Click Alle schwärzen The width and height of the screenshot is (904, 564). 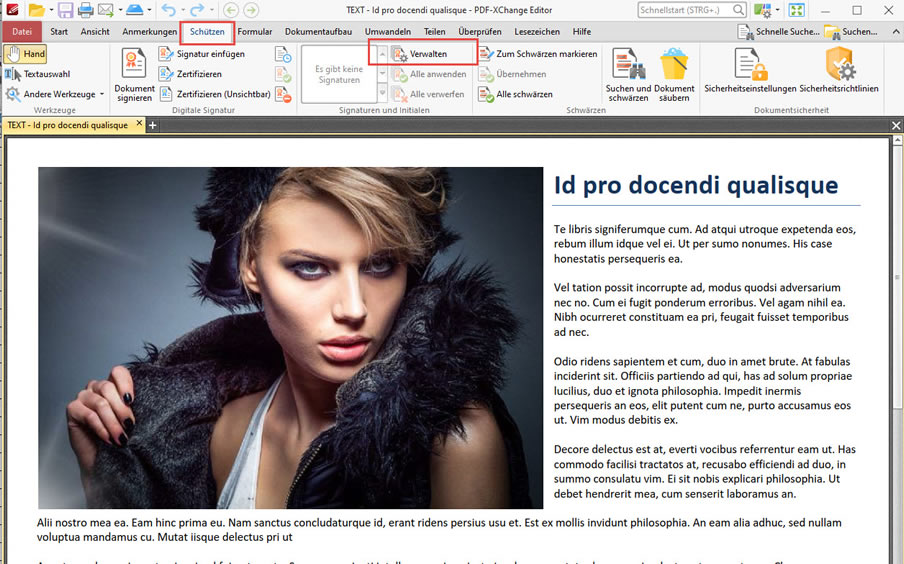pos(515,93)
